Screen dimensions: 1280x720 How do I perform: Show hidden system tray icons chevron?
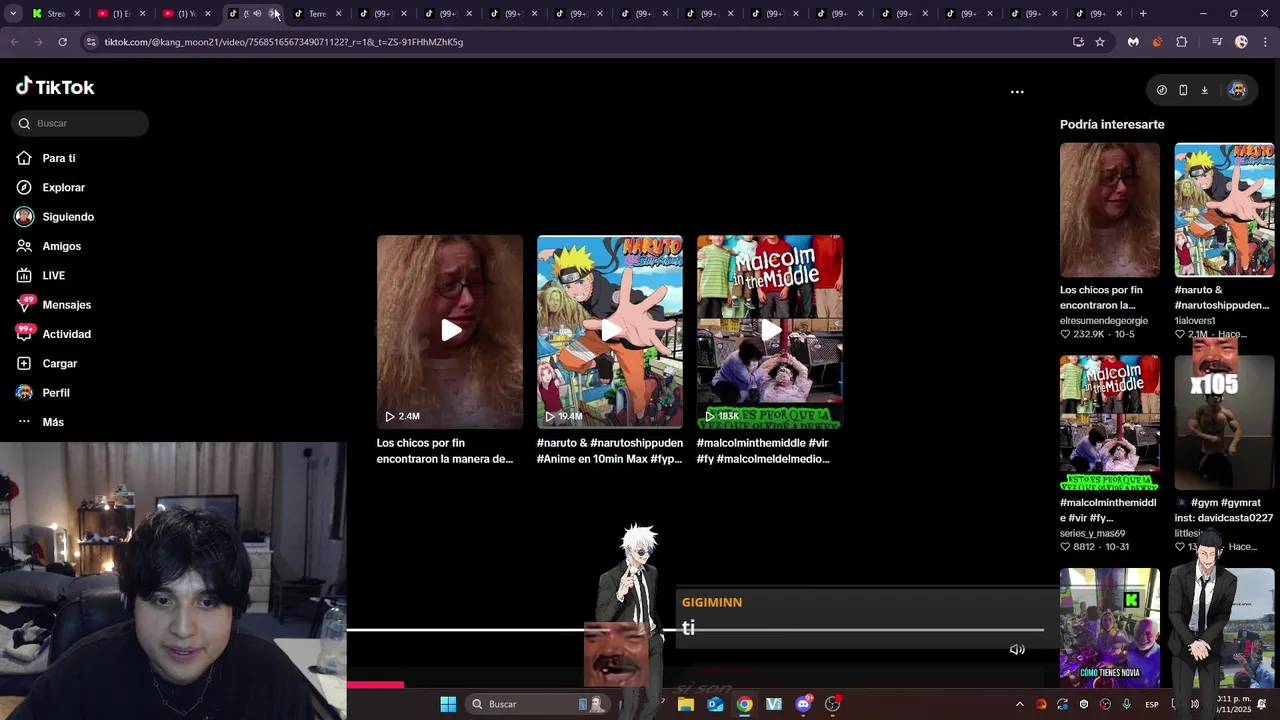pyautogui.click(x=1019, y=704)
